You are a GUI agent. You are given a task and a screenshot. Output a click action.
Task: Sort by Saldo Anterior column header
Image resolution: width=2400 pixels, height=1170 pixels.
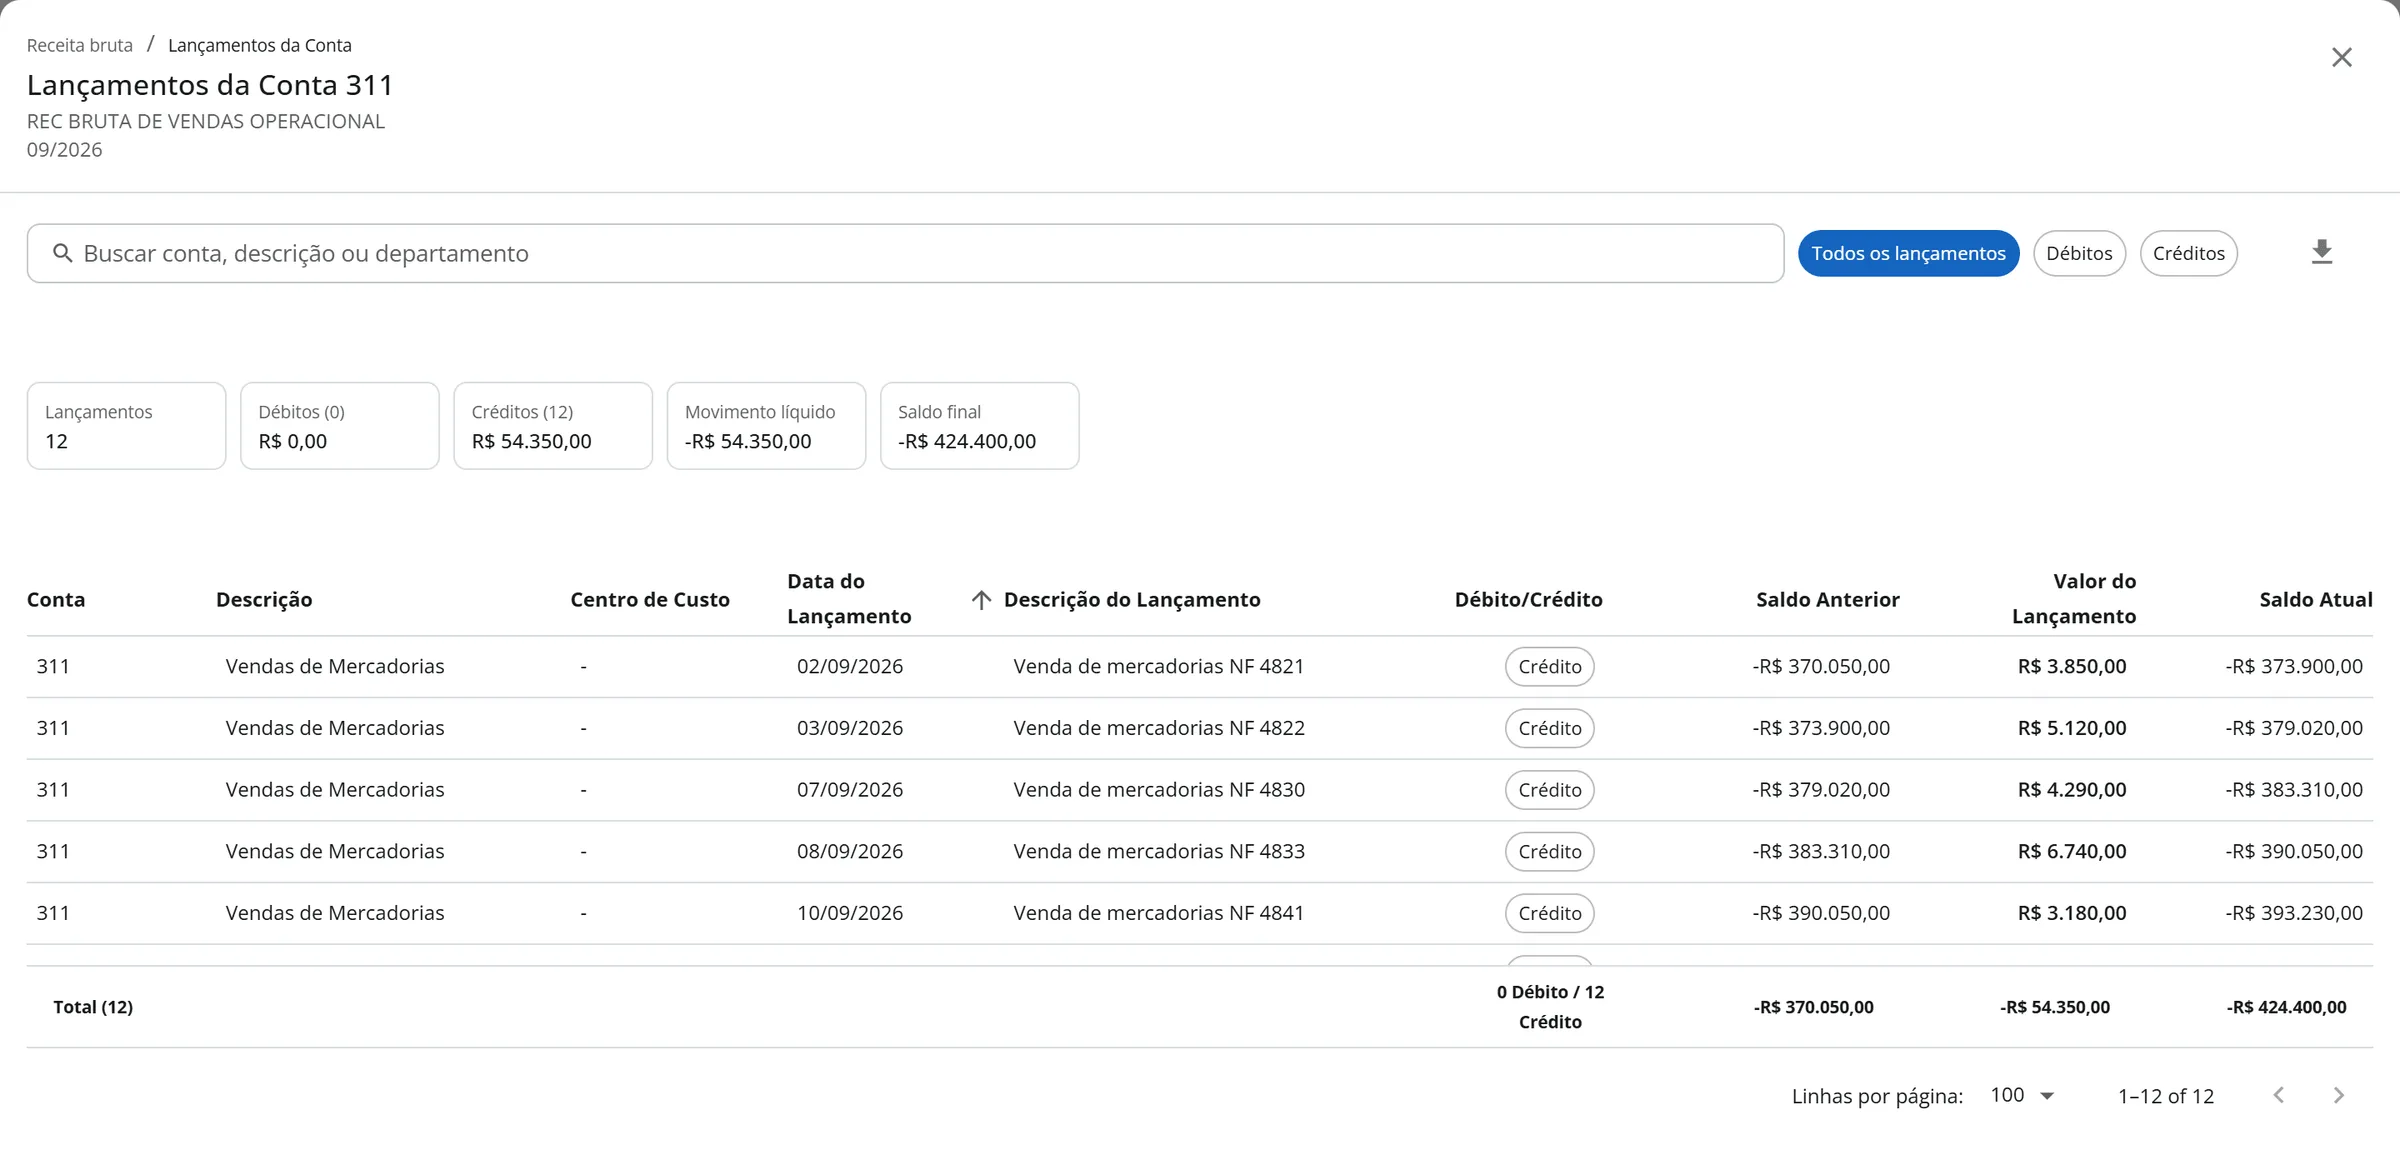click(1827, 599)
